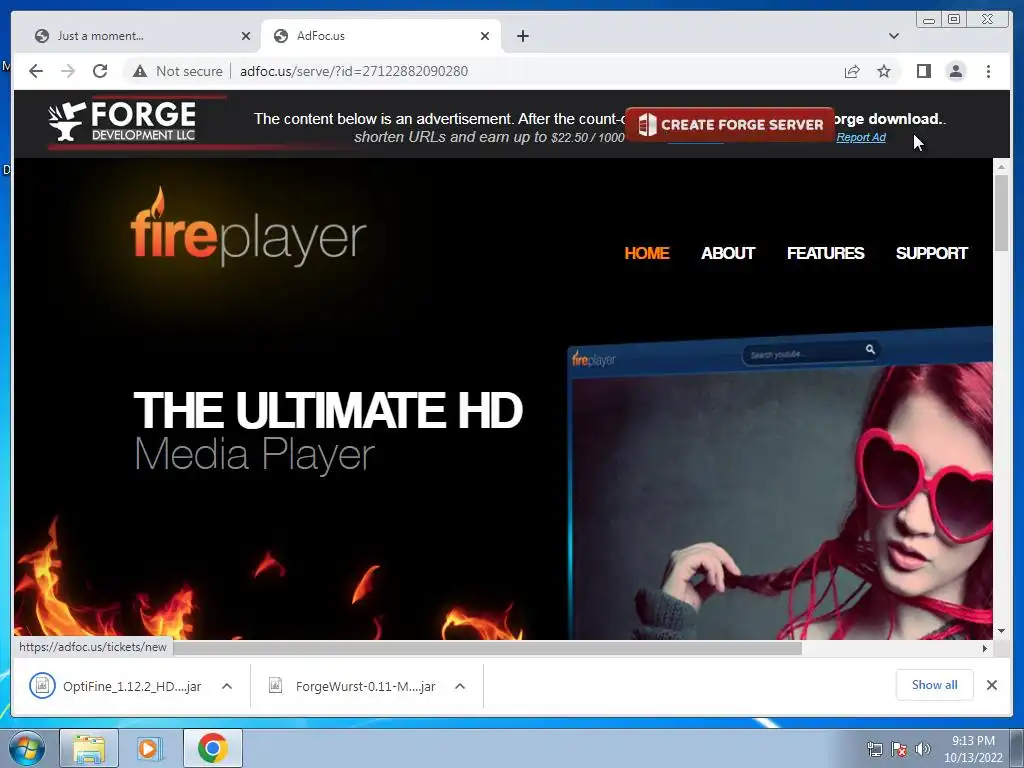Bookmark this page with the star icon
Image resolution: width=1024 pixels, height=768 pixels.
pos(884,71)
